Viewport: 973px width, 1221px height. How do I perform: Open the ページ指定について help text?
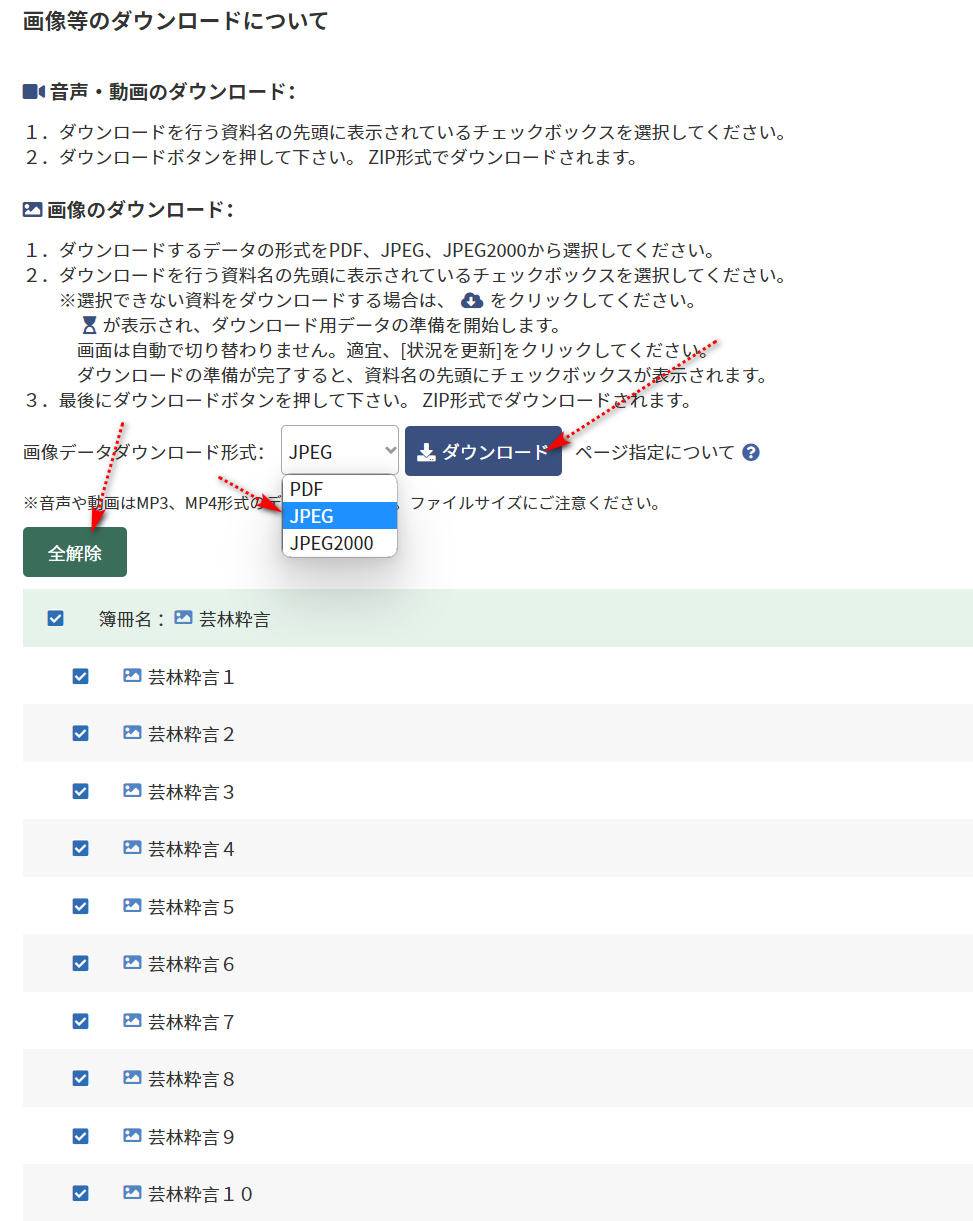point(654,452)
